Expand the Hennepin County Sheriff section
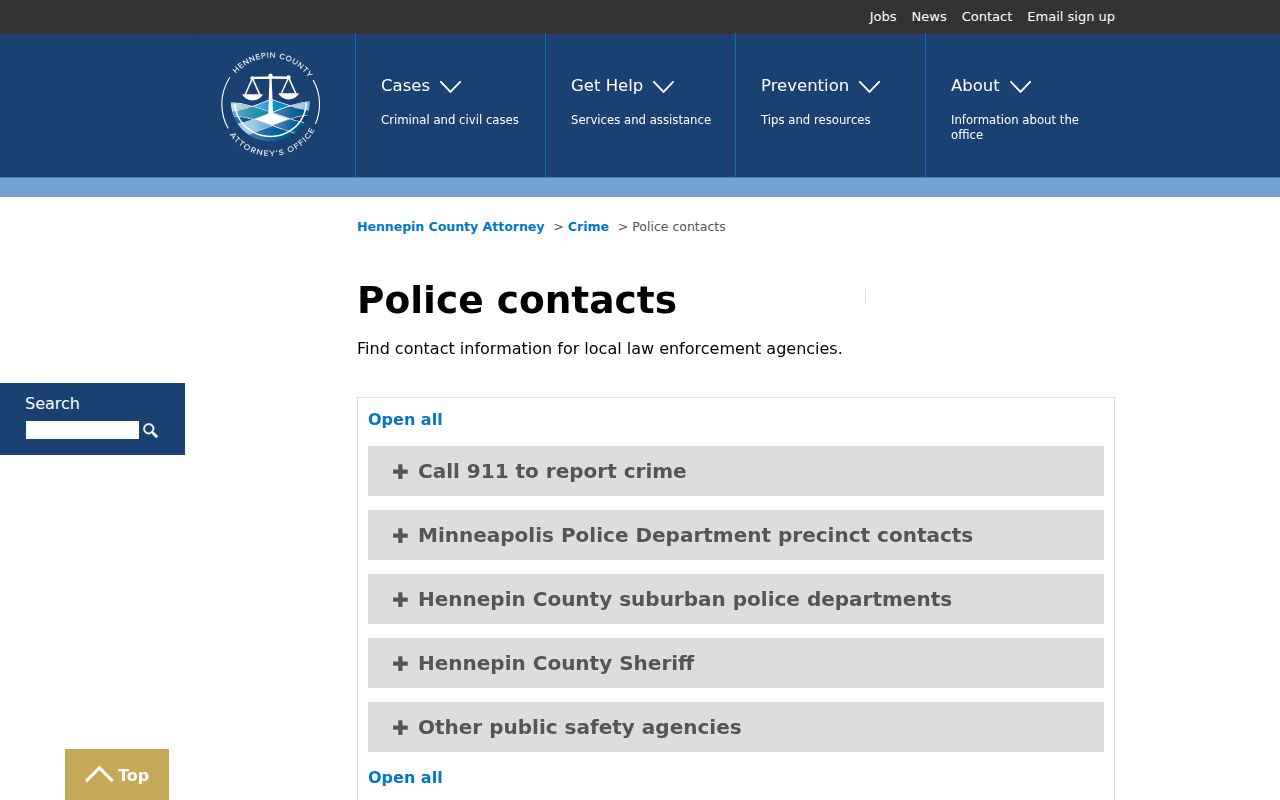The width and height of the screenshot is (1280, 800). point(736,663)
